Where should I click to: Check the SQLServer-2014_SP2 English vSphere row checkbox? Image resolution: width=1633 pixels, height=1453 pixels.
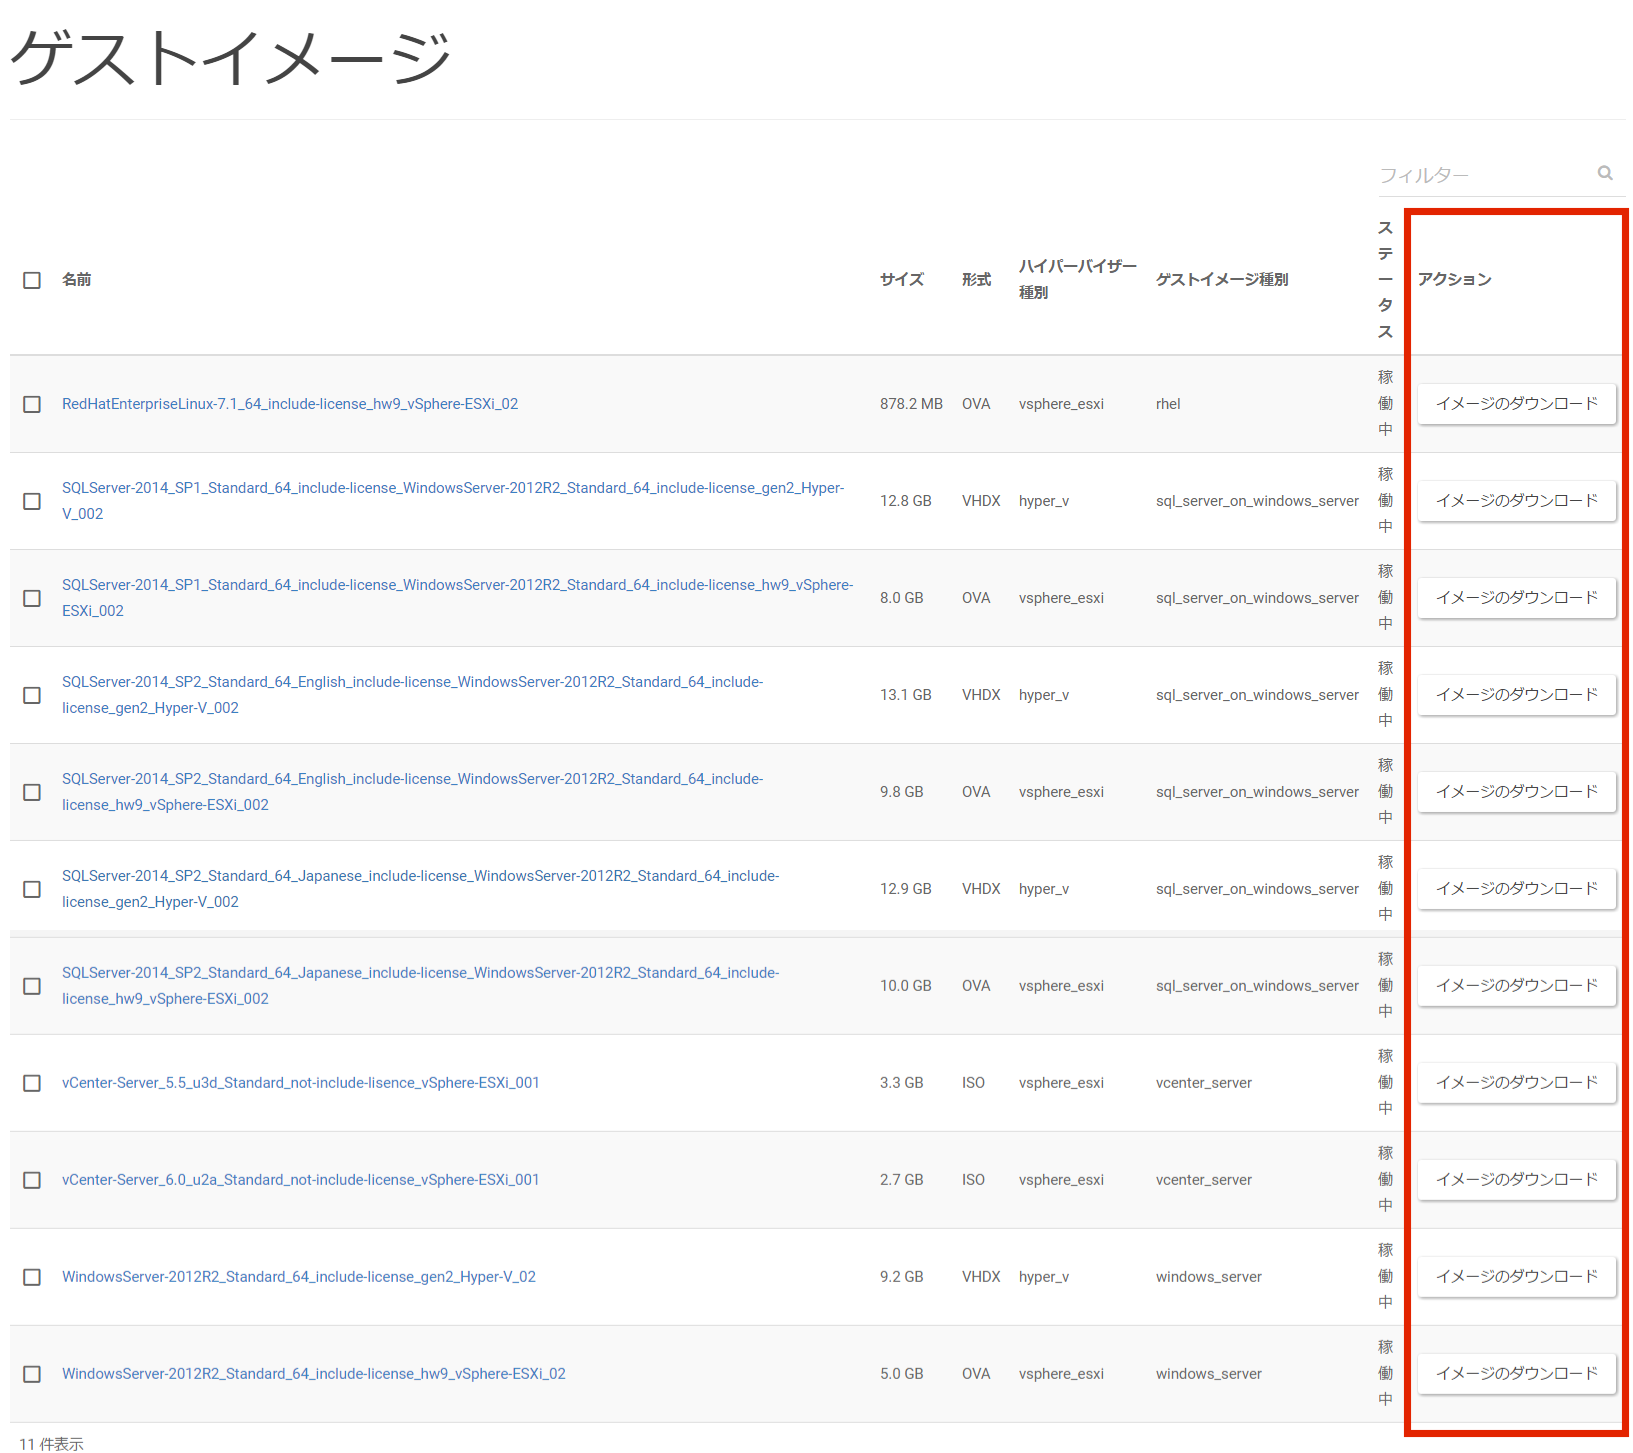click(32, 792)
